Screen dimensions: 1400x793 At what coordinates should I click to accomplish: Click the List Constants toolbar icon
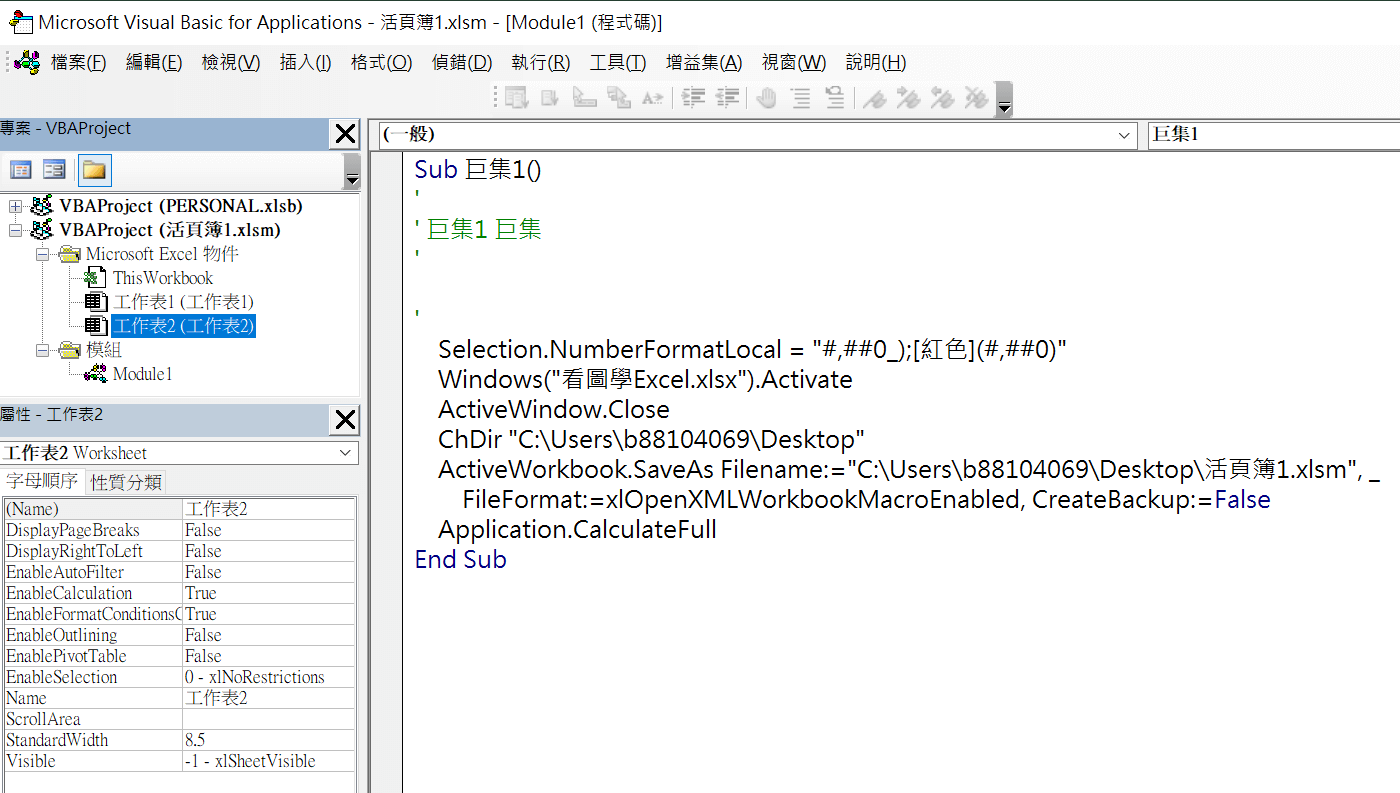(x=550, y=97)
